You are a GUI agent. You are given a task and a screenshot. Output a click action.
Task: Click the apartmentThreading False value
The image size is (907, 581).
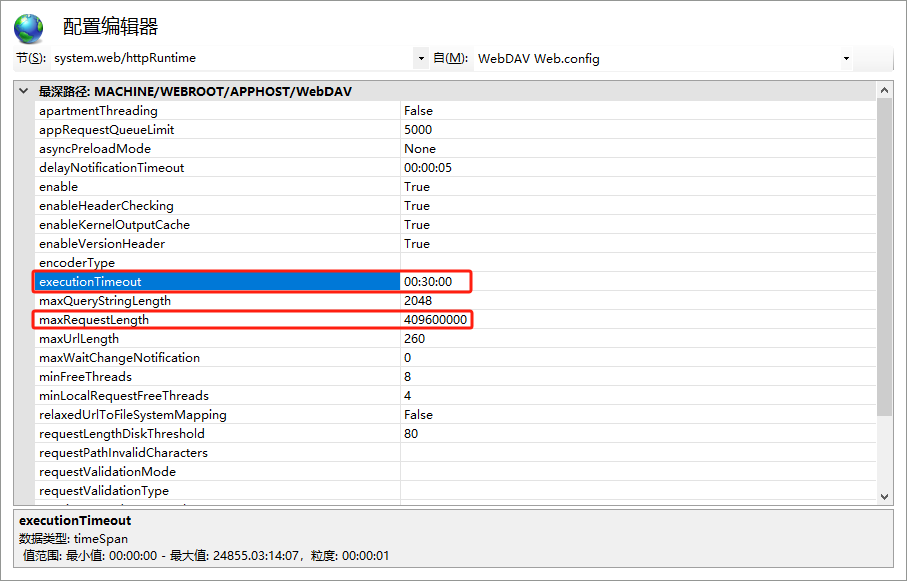[x=418, y=111]
